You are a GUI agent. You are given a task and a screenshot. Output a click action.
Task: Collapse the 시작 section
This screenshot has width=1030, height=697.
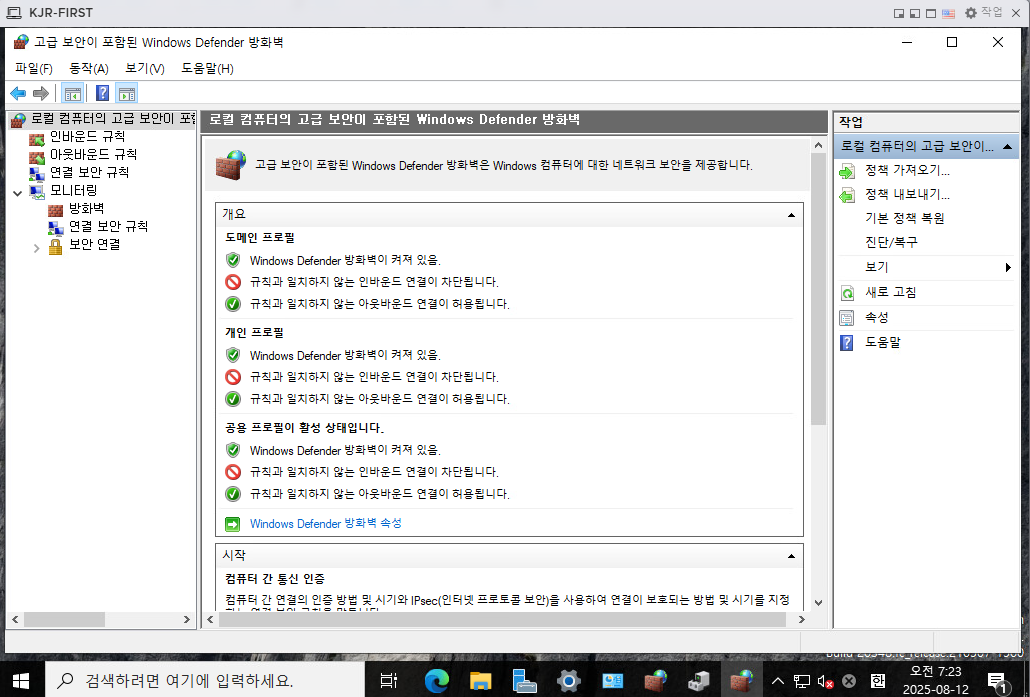click(791, 556)
